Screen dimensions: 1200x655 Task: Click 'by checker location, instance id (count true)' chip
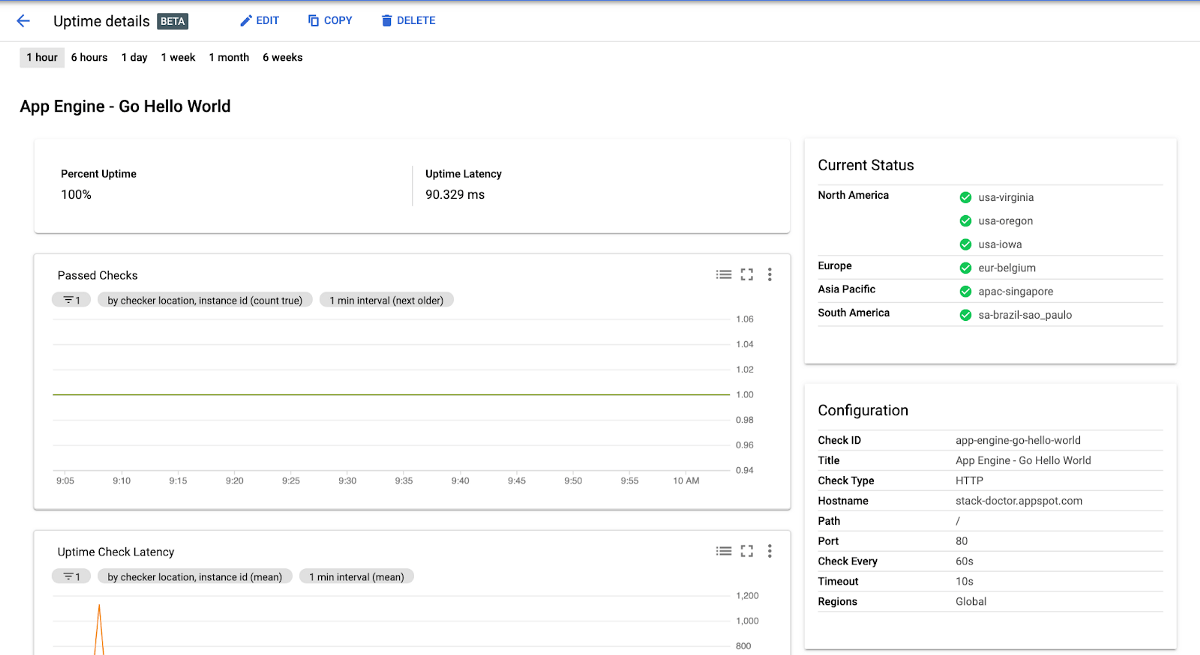pyautogui.click(x=205, y=300)
